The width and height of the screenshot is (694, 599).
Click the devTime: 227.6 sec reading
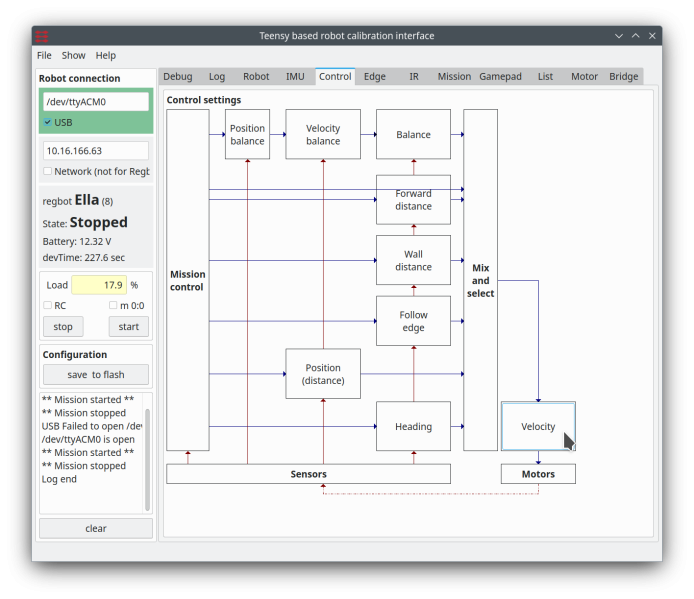point(83,258)
